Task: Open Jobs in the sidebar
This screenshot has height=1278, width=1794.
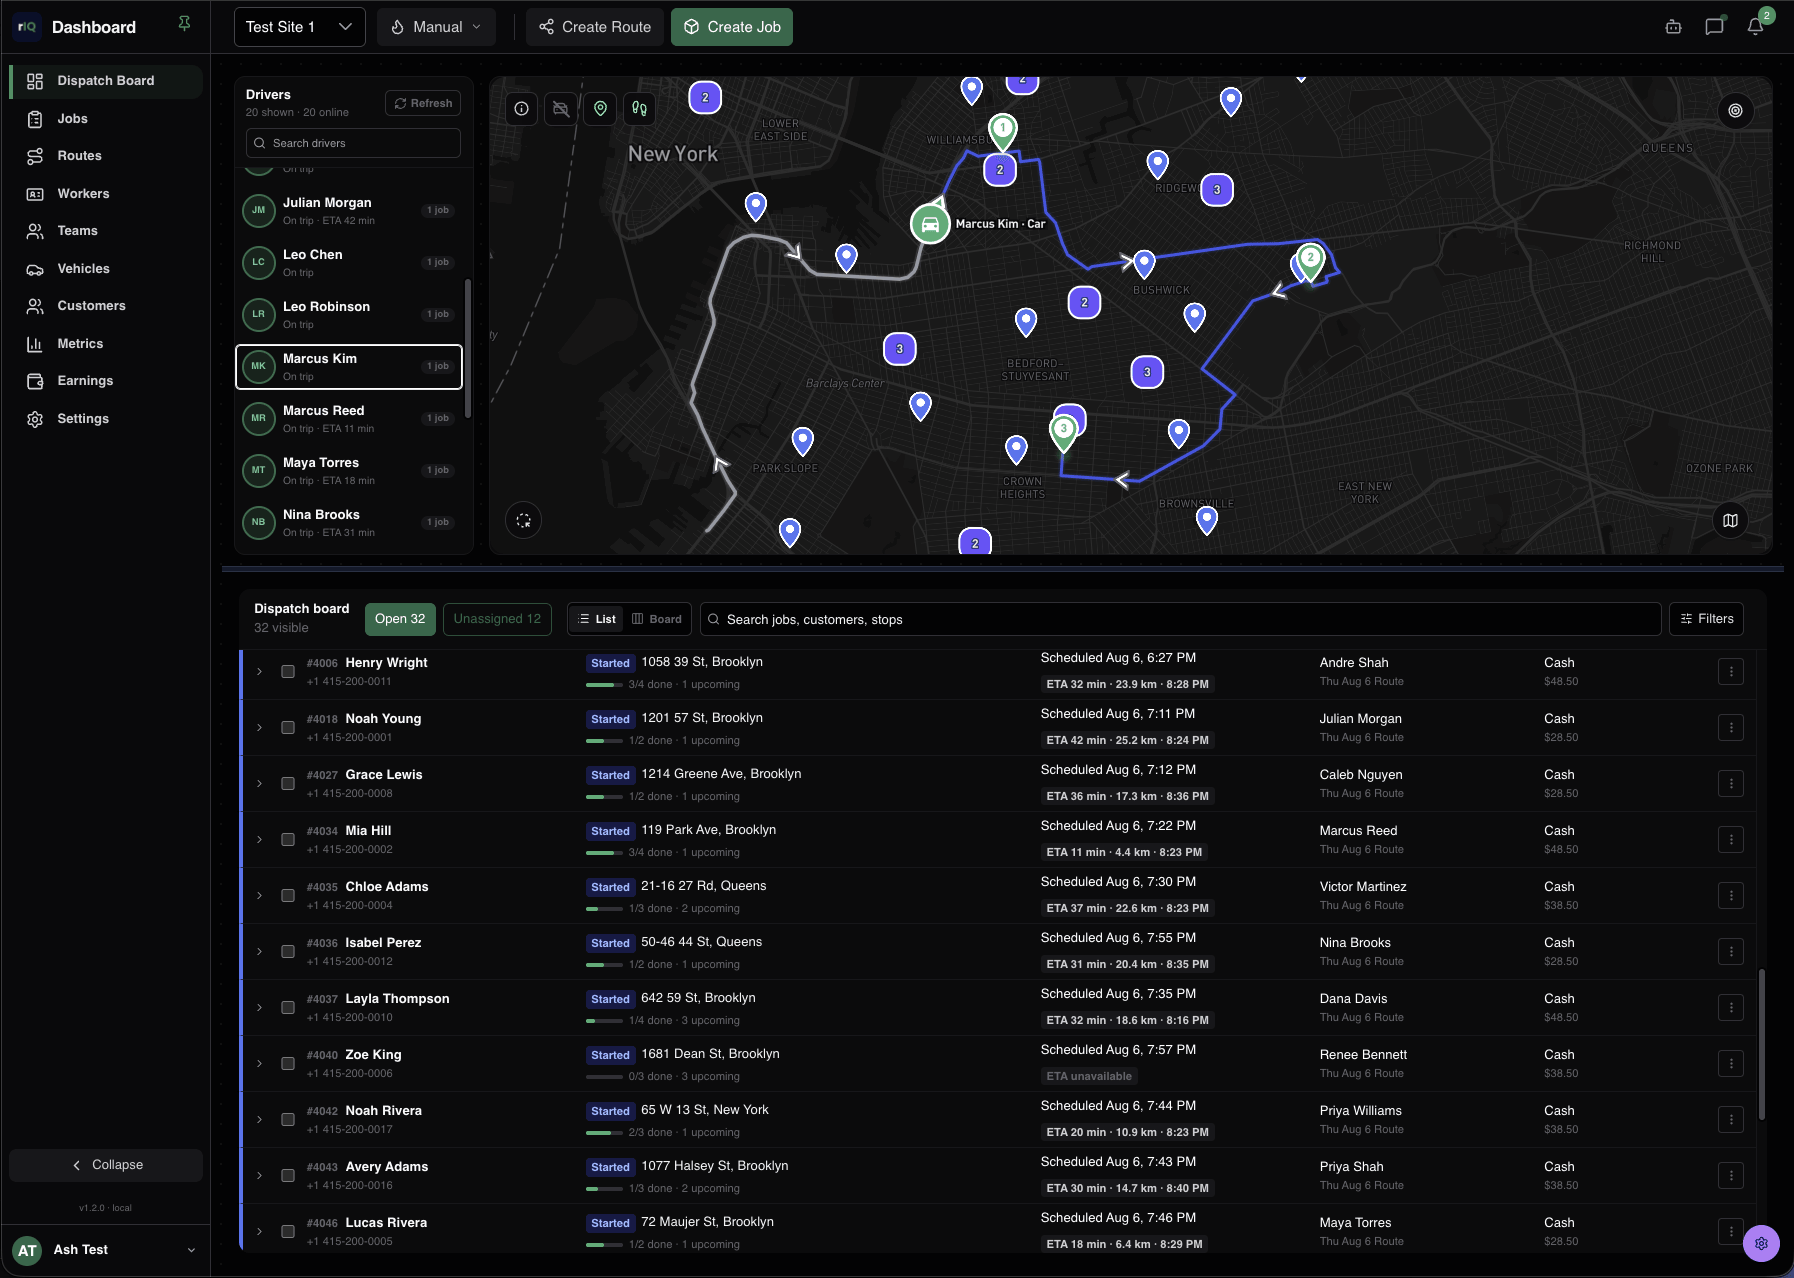Action: [106, 119]
